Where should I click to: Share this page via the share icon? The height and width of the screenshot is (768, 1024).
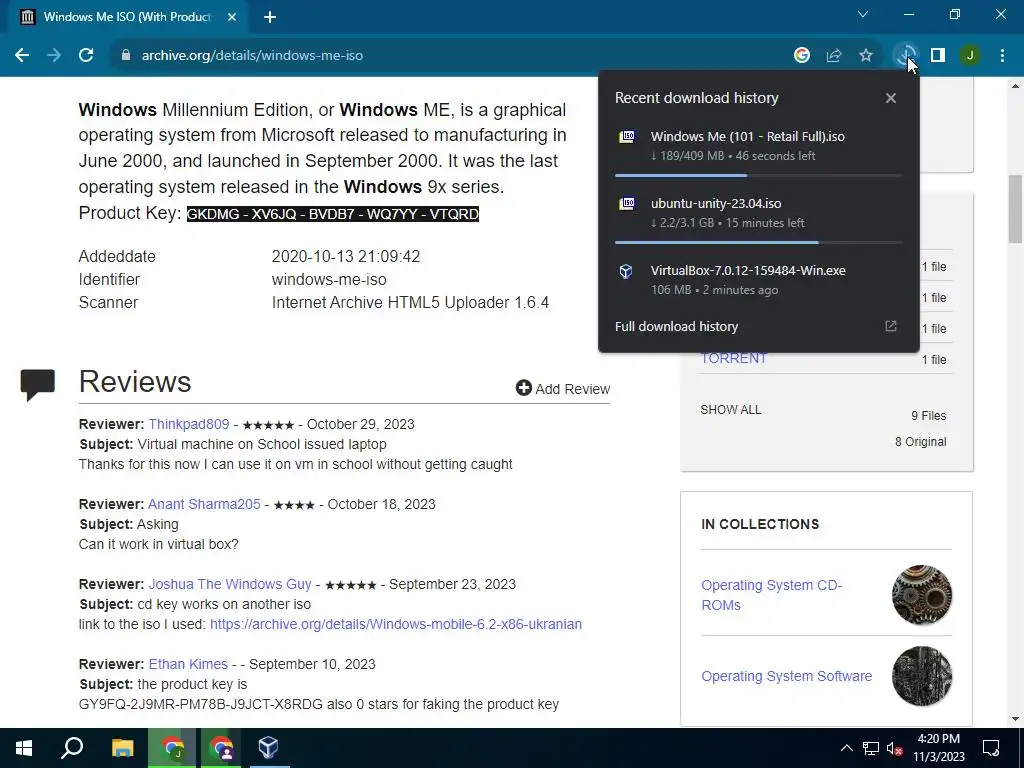834,56
